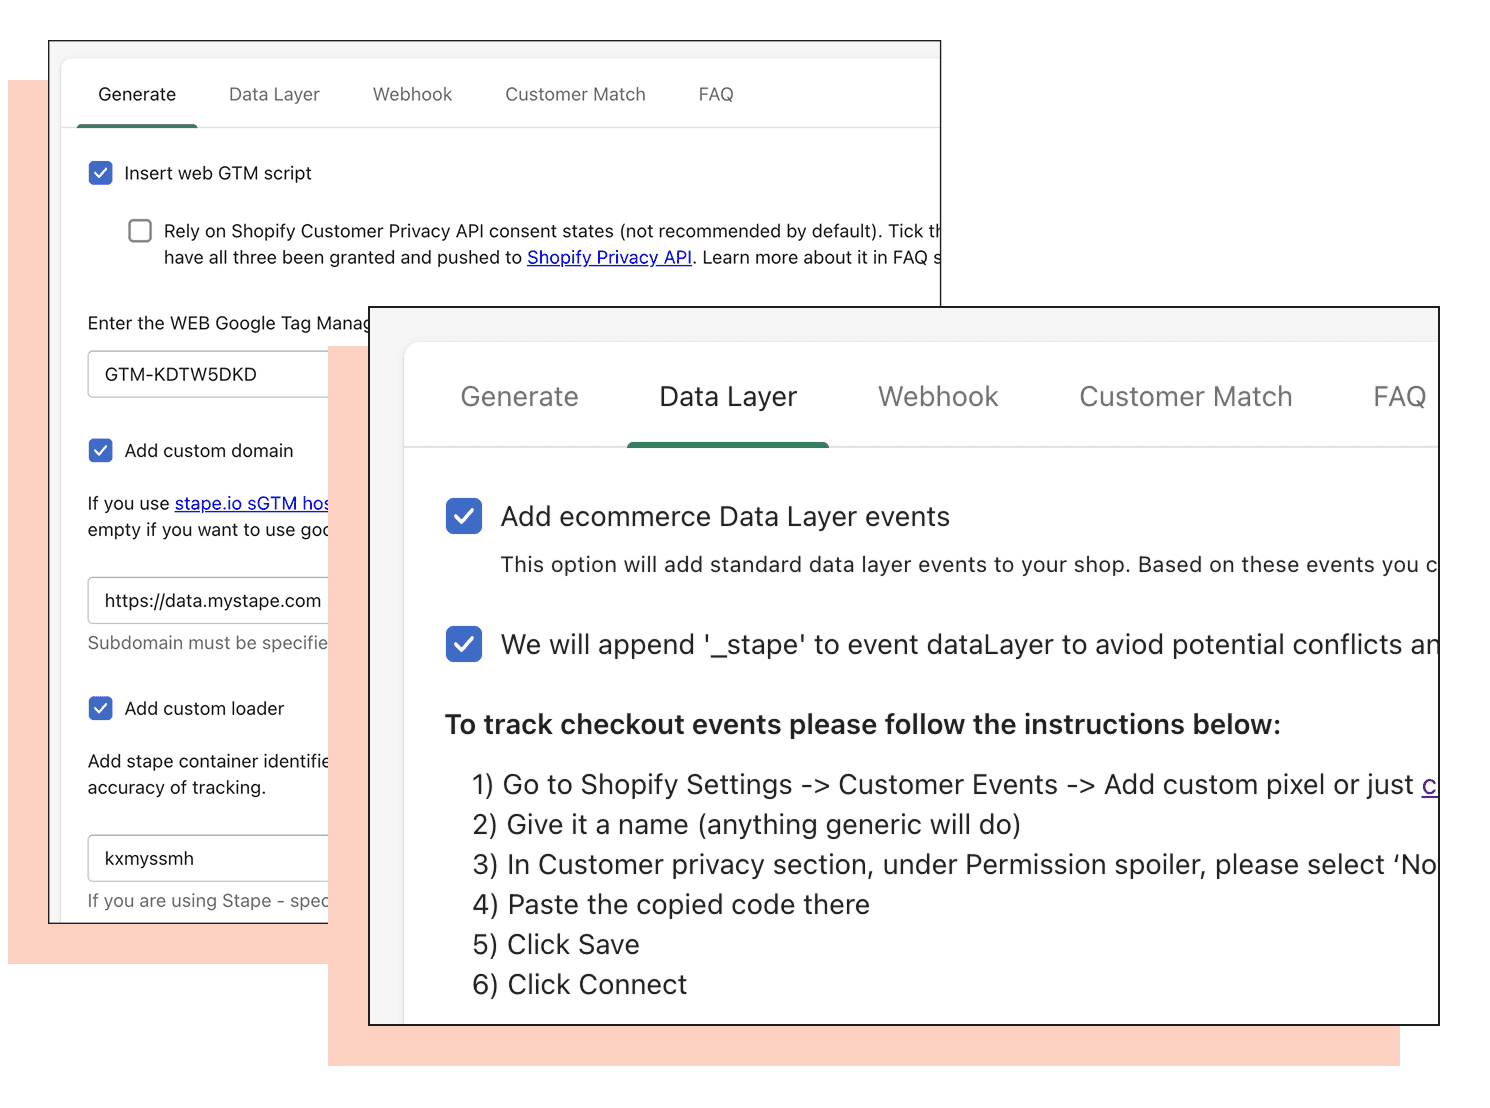Viewport: 1490px width, 1108px height.
Task: Toggle append '_stape' to event checkbox
Action: 464,644
